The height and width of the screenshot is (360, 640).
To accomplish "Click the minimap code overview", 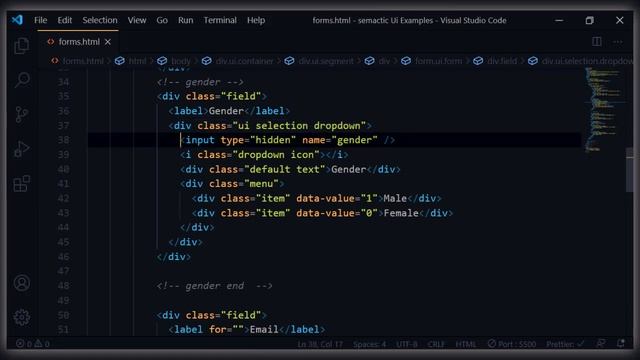I will click(604, 109).
